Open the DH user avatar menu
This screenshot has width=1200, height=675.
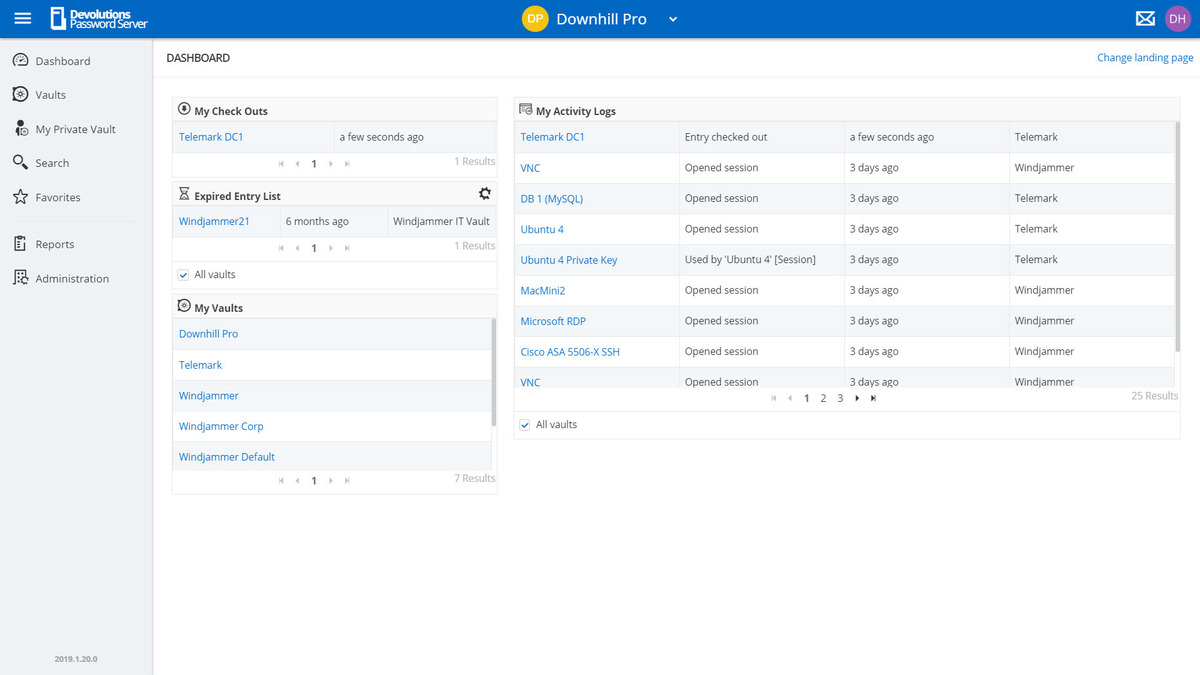pos(1178,19)
